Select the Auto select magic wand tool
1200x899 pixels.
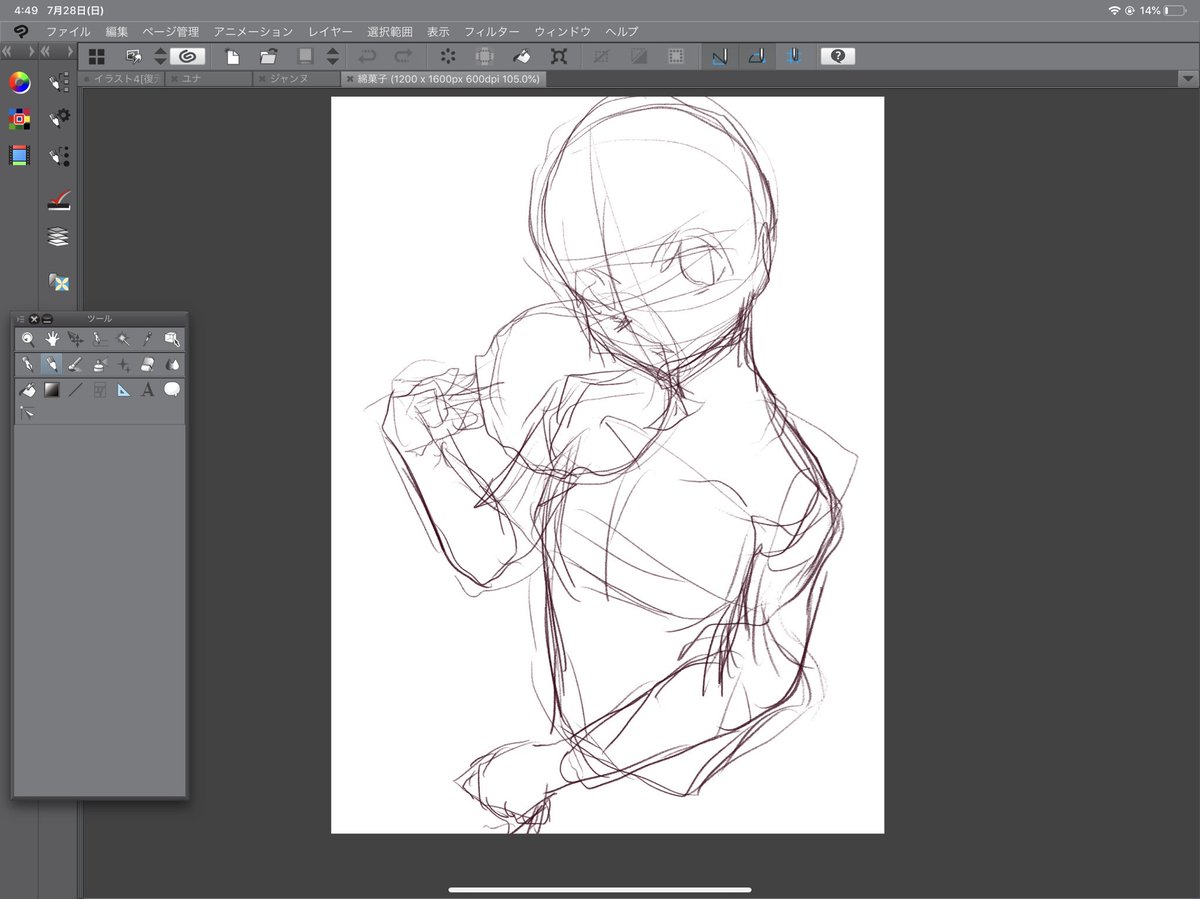click(123, 340)
